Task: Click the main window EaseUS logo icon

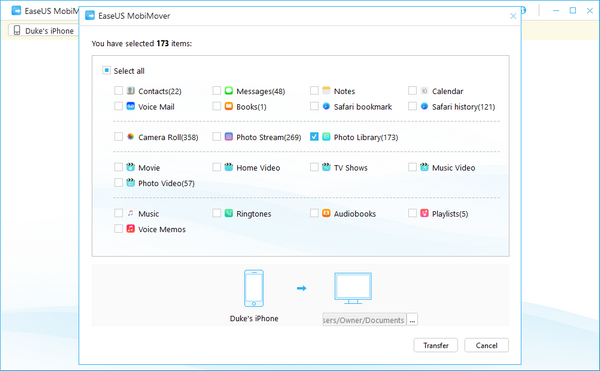Action: tap(16, 11)
